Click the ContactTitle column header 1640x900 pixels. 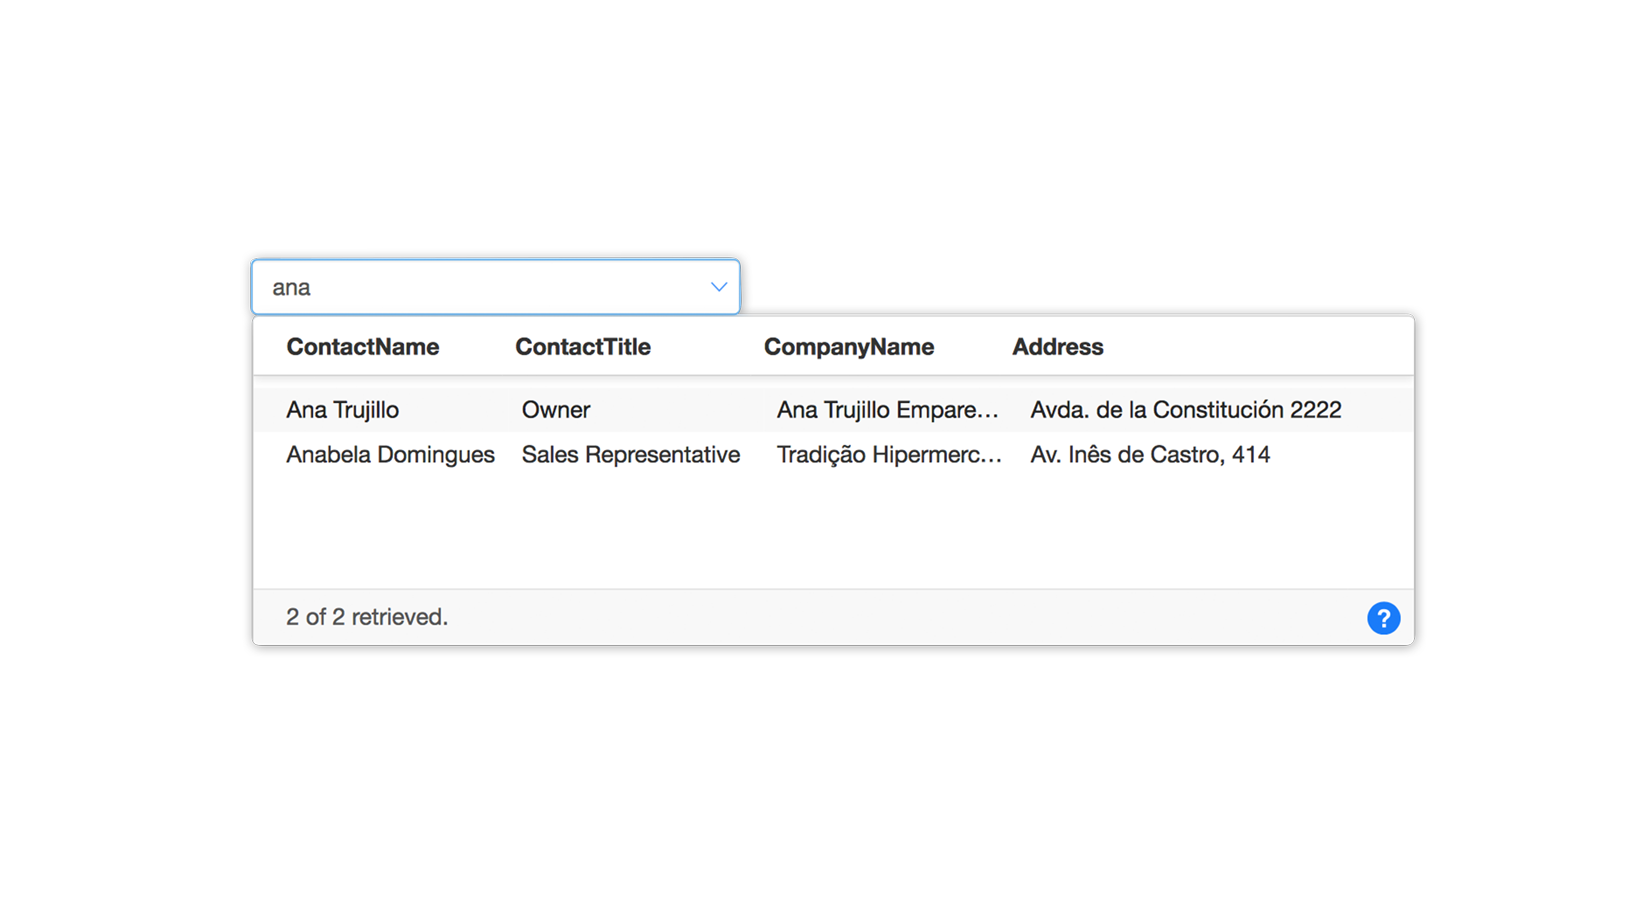pyautogui.click(x=582, y=347)
